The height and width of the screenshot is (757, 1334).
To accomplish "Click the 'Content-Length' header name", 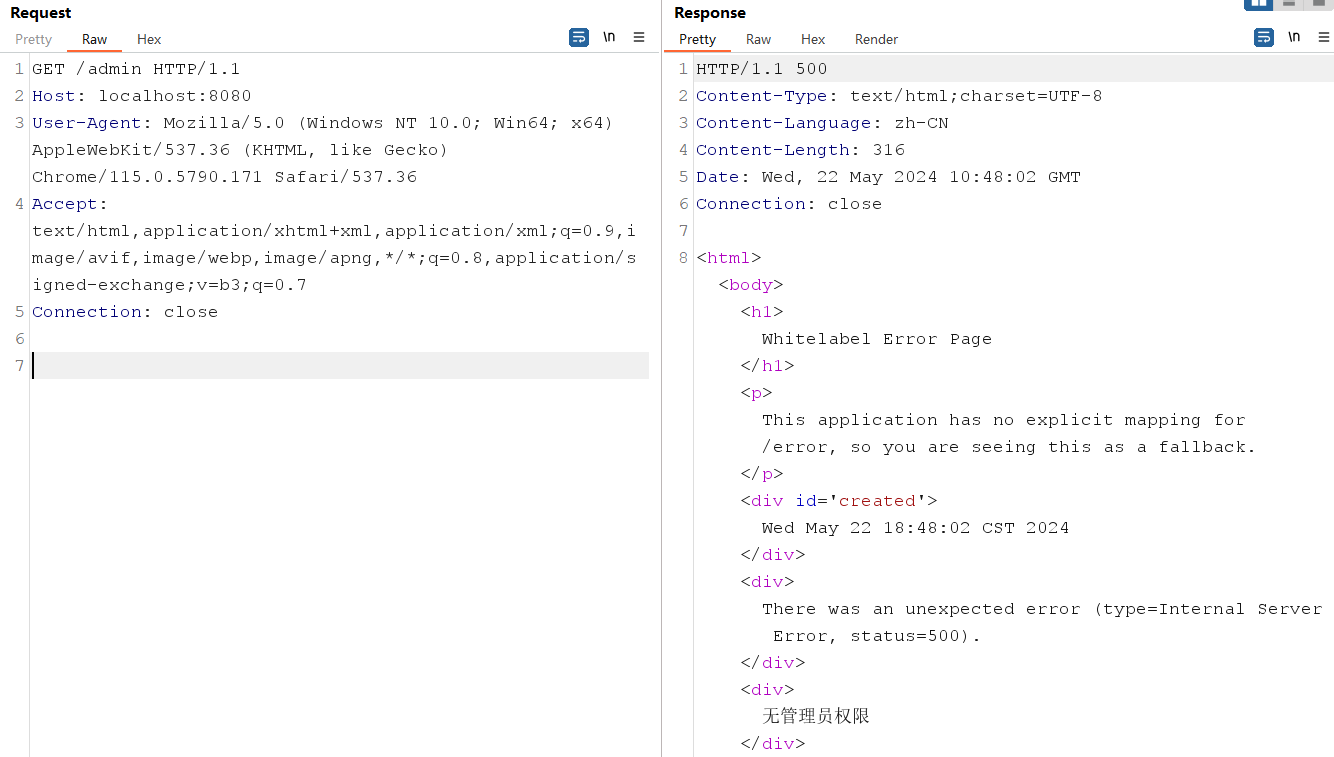I will coord(773,150).
